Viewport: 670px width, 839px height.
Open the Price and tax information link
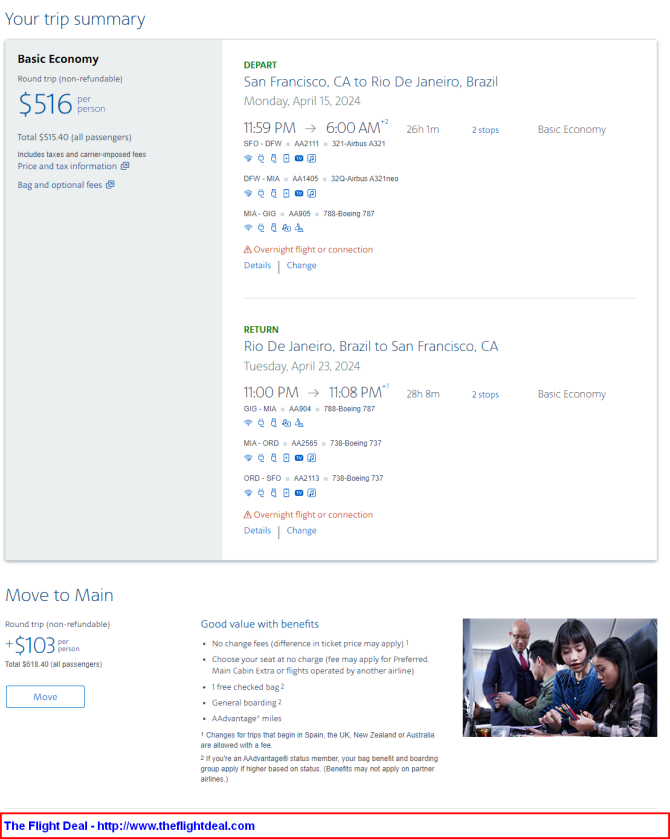click(x=67, y=166)
